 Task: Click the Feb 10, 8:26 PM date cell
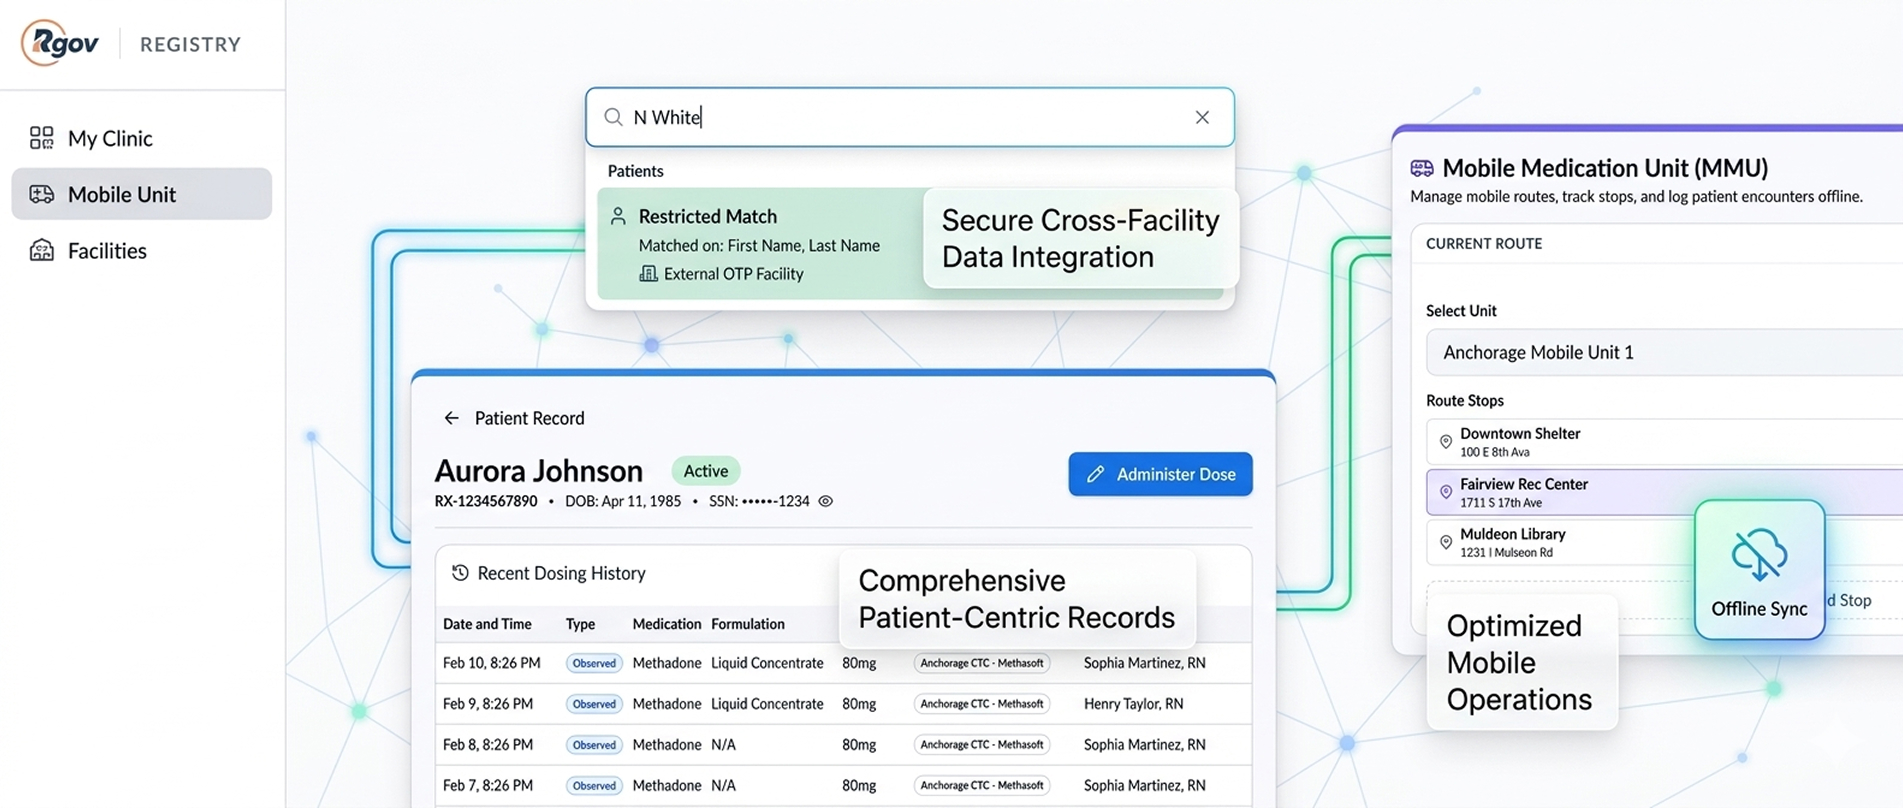[491, 663]
